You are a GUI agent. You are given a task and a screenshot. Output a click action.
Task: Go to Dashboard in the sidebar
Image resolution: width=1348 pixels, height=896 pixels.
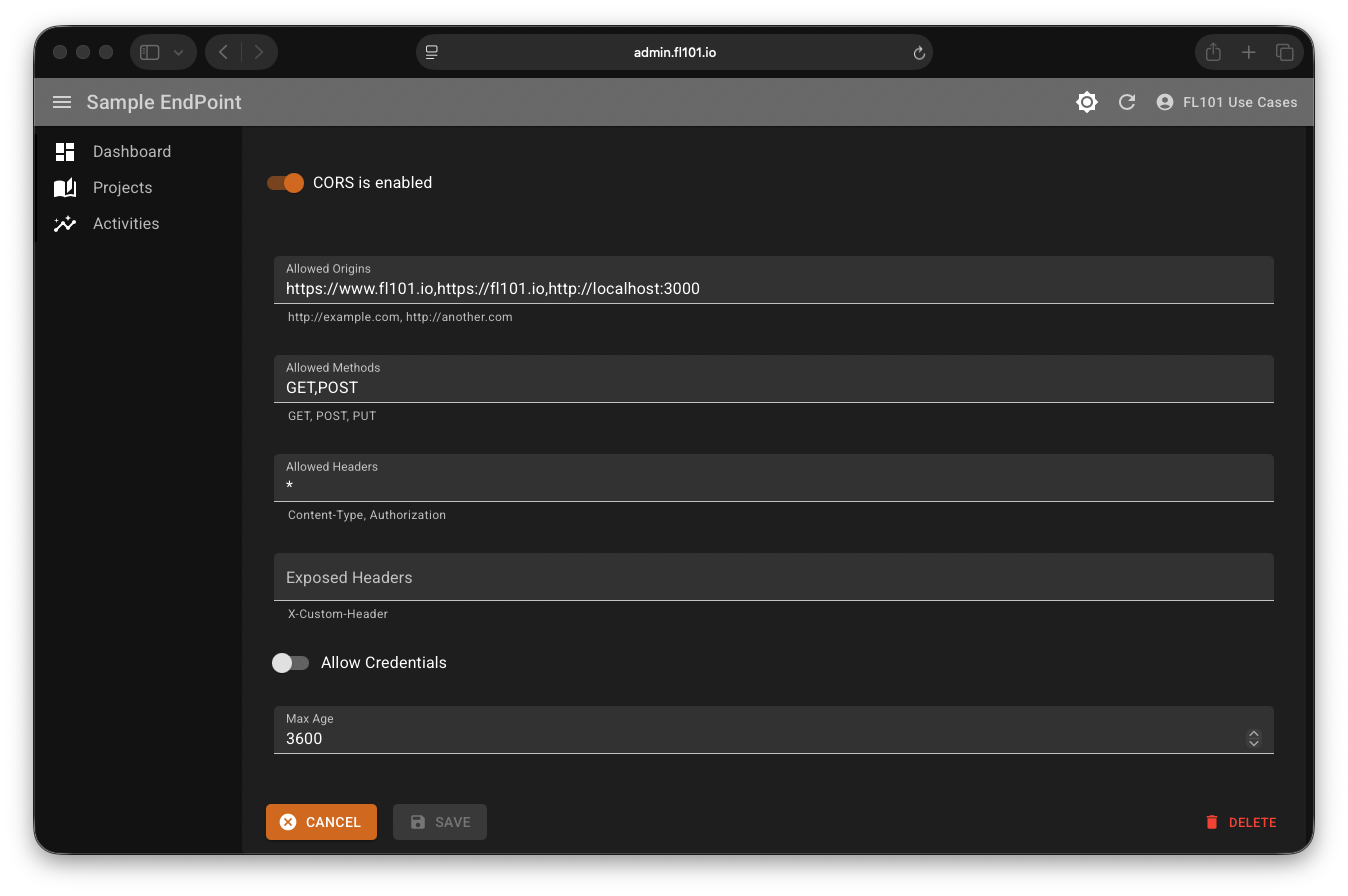131,152
